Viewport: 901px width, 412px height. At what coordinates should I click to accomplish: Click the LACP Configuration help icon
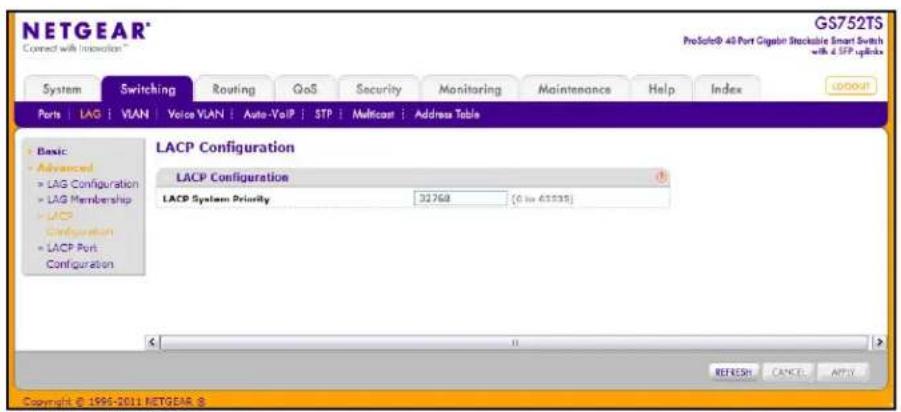pos(661,178)
